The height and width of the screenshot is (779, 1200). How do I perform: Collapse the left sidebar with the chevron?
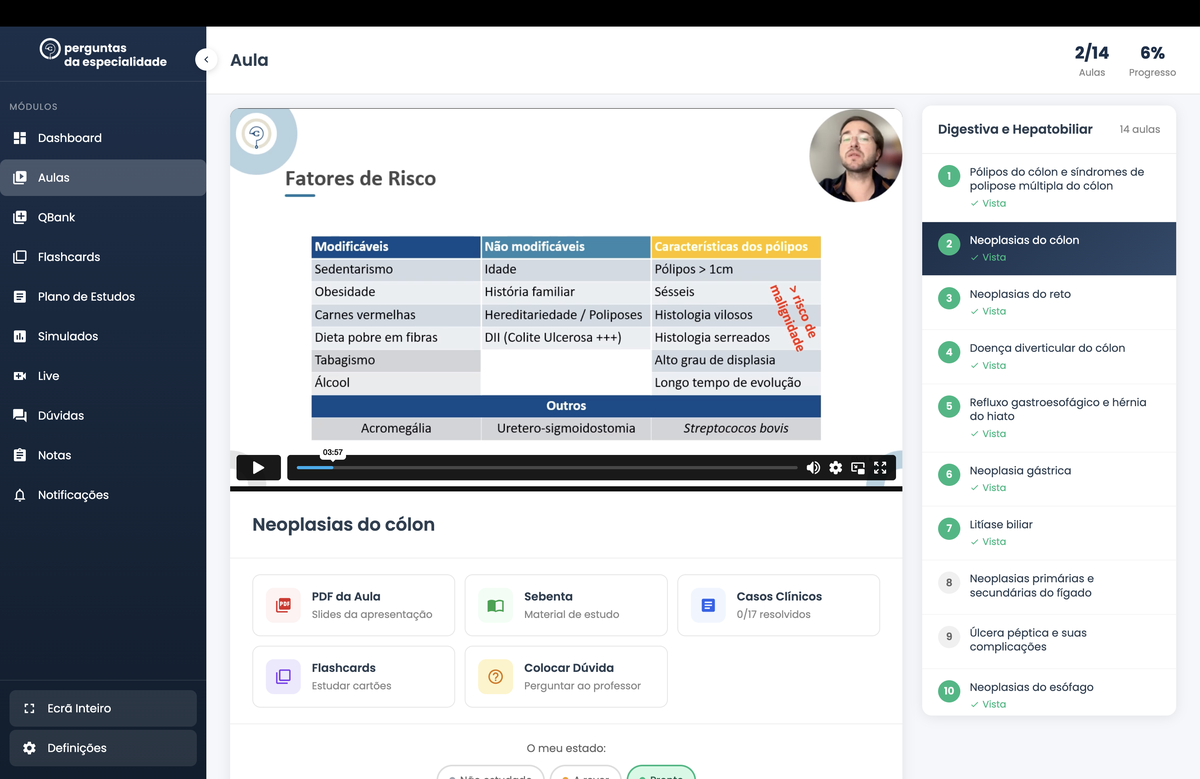click(205, 59)
